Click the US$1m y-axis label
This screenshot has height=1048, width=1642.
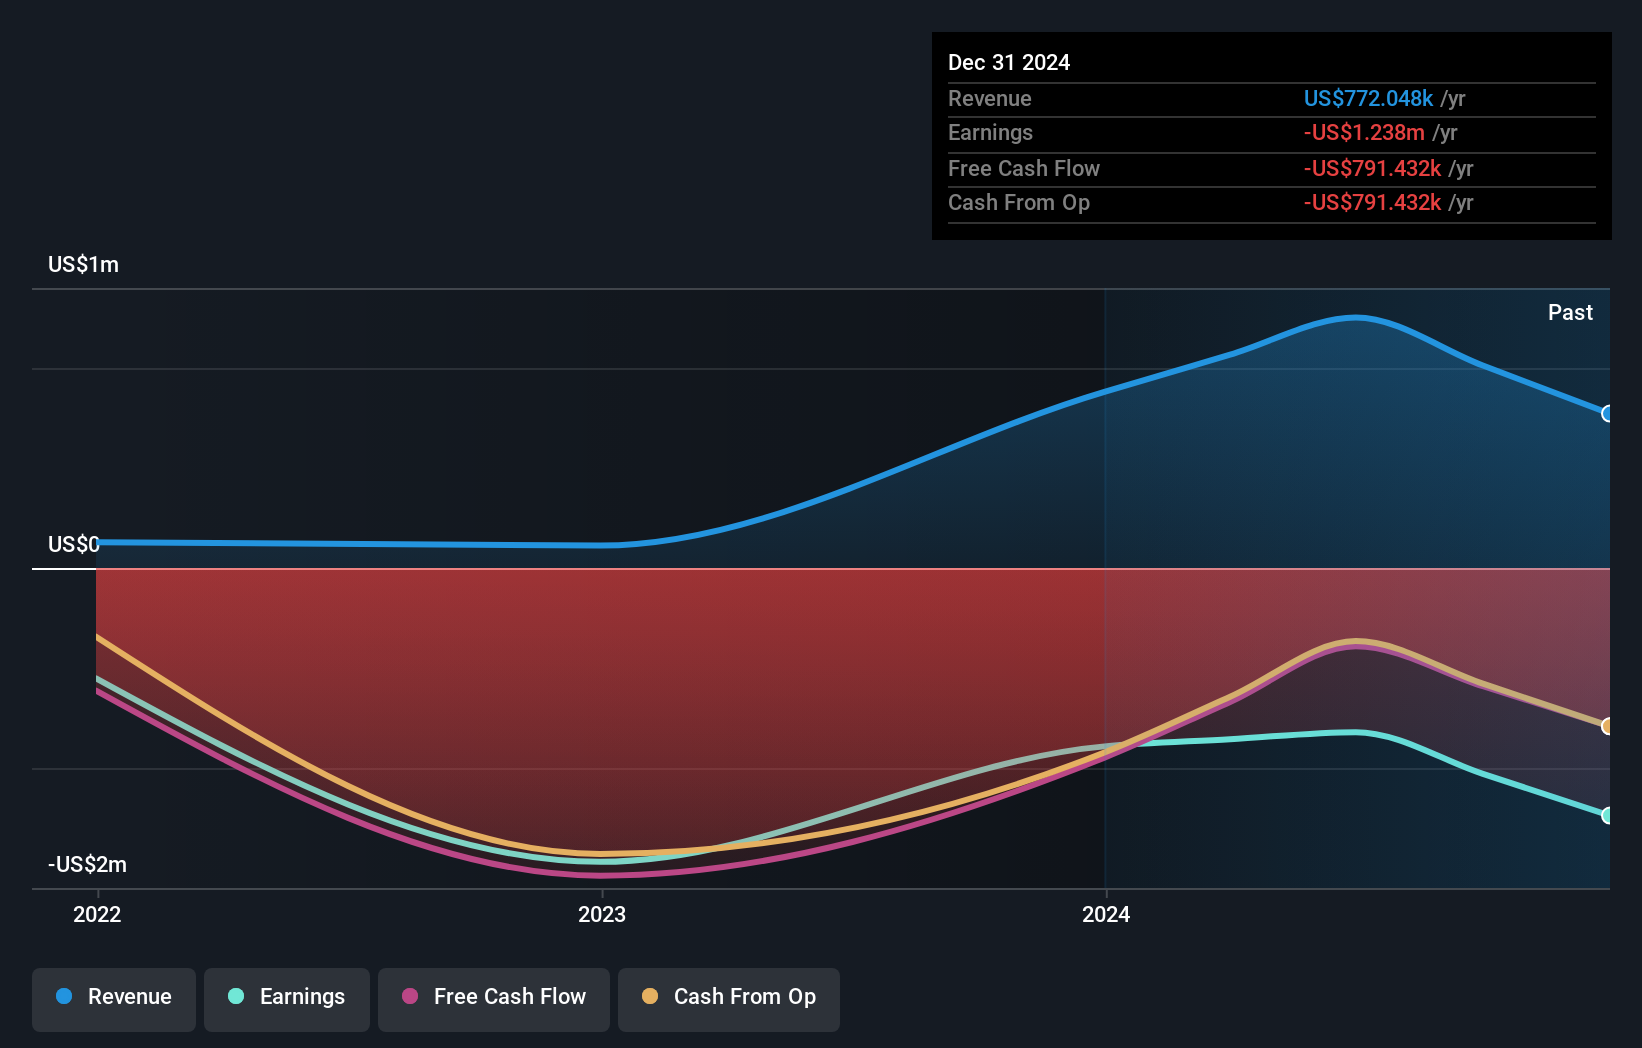tap(83, 264)
